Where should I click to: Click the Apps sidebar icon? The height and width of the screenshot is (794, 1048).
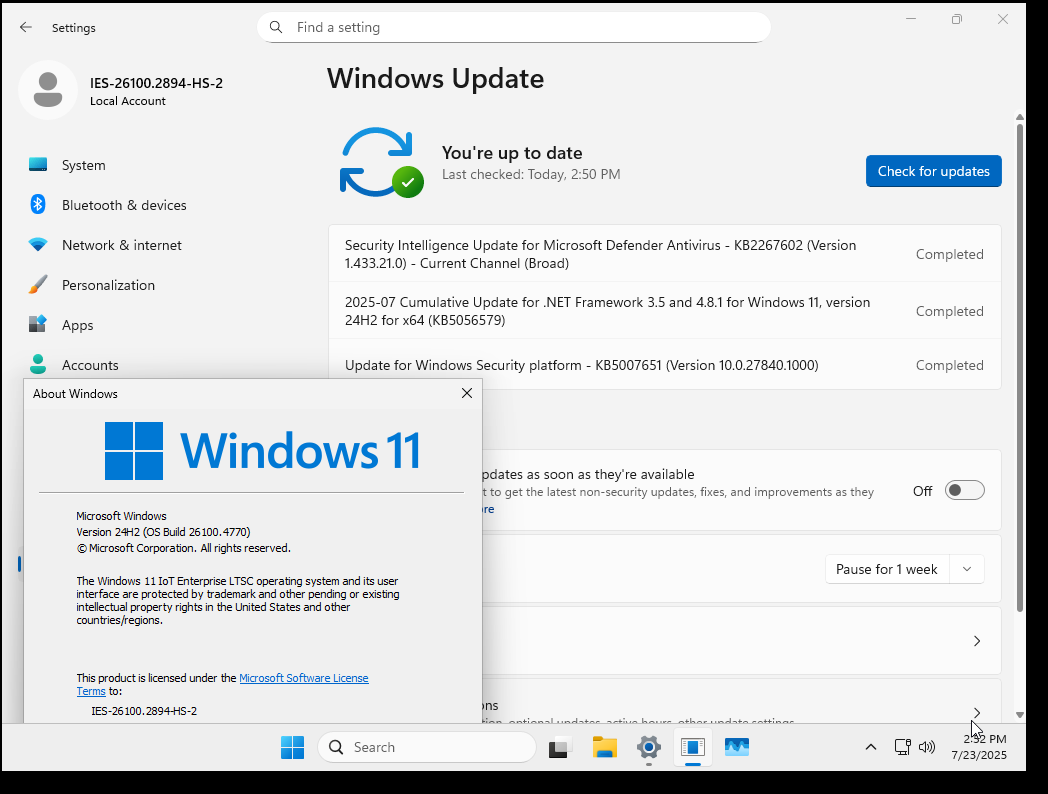[38, 324]
